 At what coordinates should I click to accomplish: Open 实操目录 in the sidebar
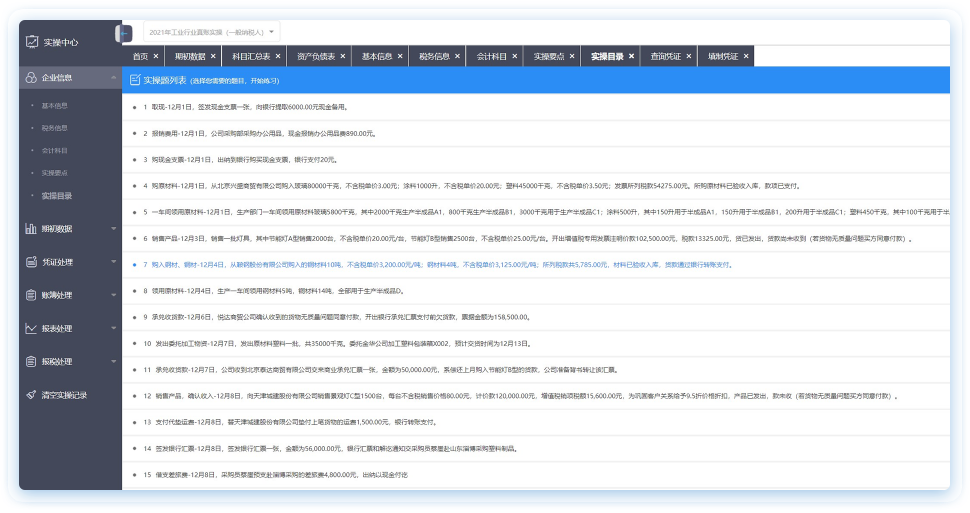[56, 196]
